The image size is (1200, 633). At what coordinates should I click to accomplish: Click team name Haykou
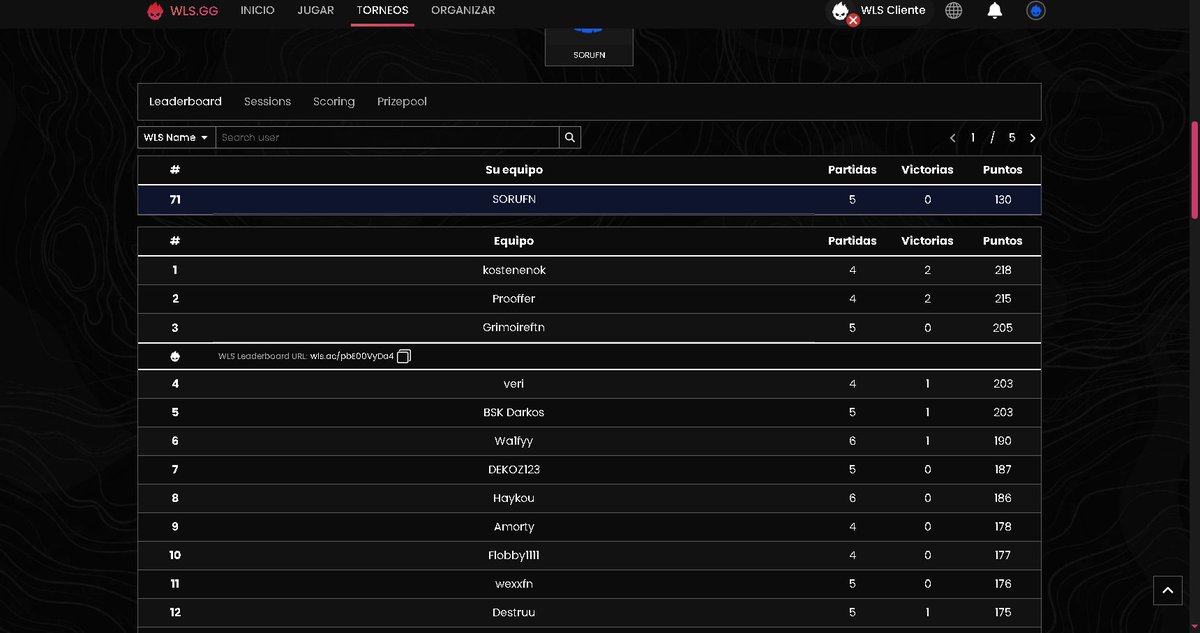coord(514,498)
